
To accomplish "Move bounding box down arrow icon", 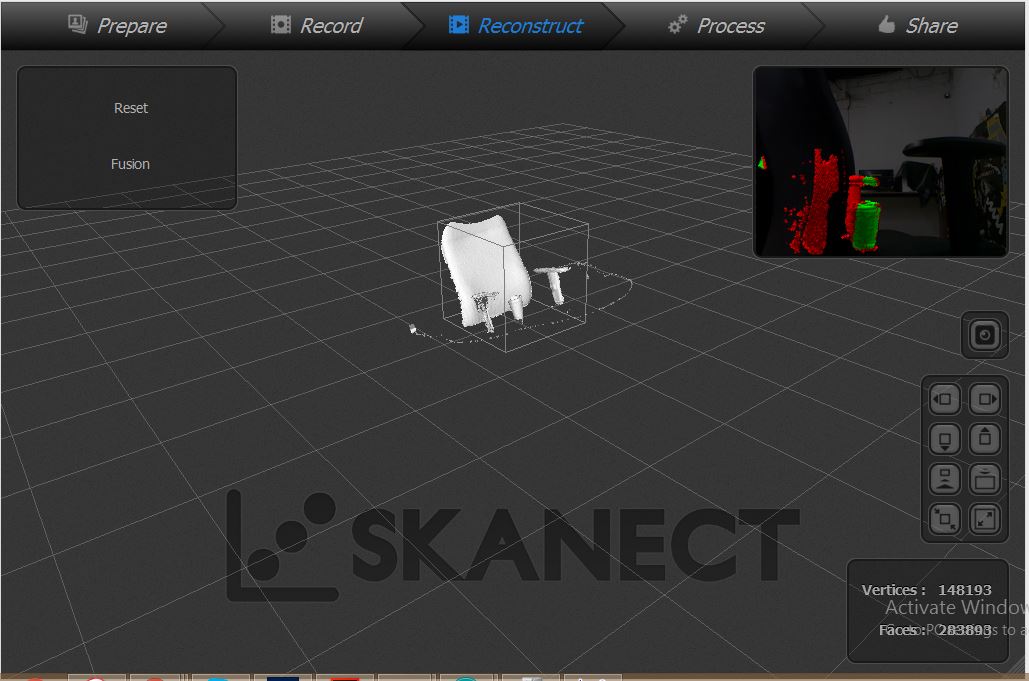I will pos(945,439).
